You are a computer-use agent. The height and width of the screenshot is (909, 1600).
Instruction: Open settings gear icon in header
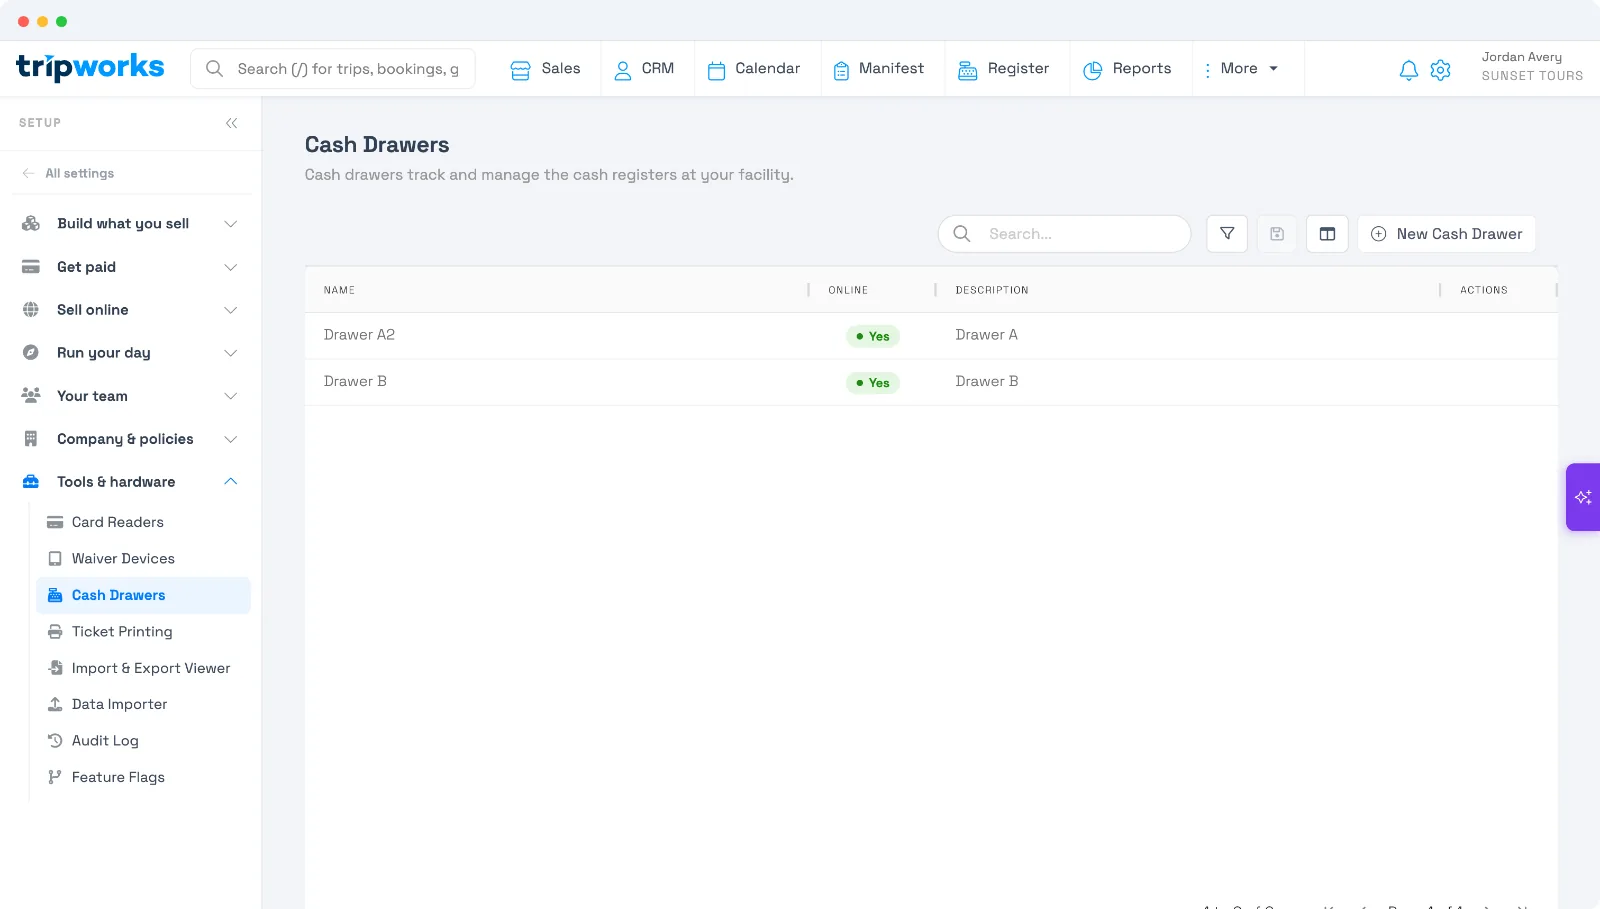tap(1440, 70)
